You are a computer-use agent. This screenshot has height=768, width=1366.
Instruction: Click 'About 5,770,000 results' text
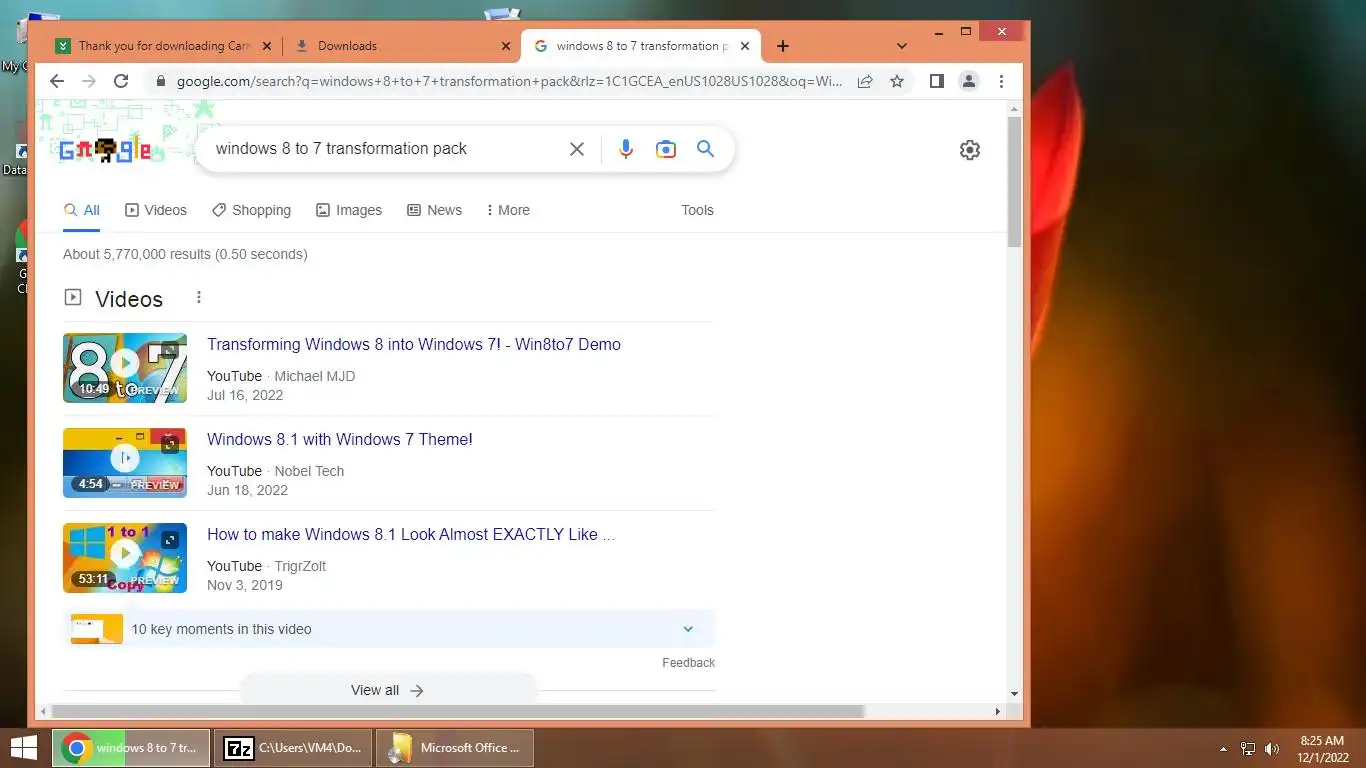185,254
